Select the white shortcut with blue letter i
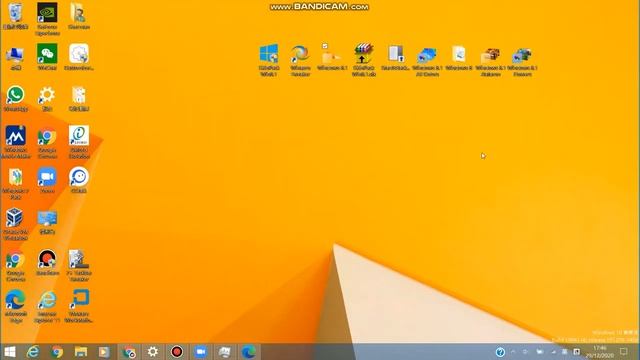Image resolution: width=640 pixels, height=360 pixels. pyautogui.click(x=79, y=136)
